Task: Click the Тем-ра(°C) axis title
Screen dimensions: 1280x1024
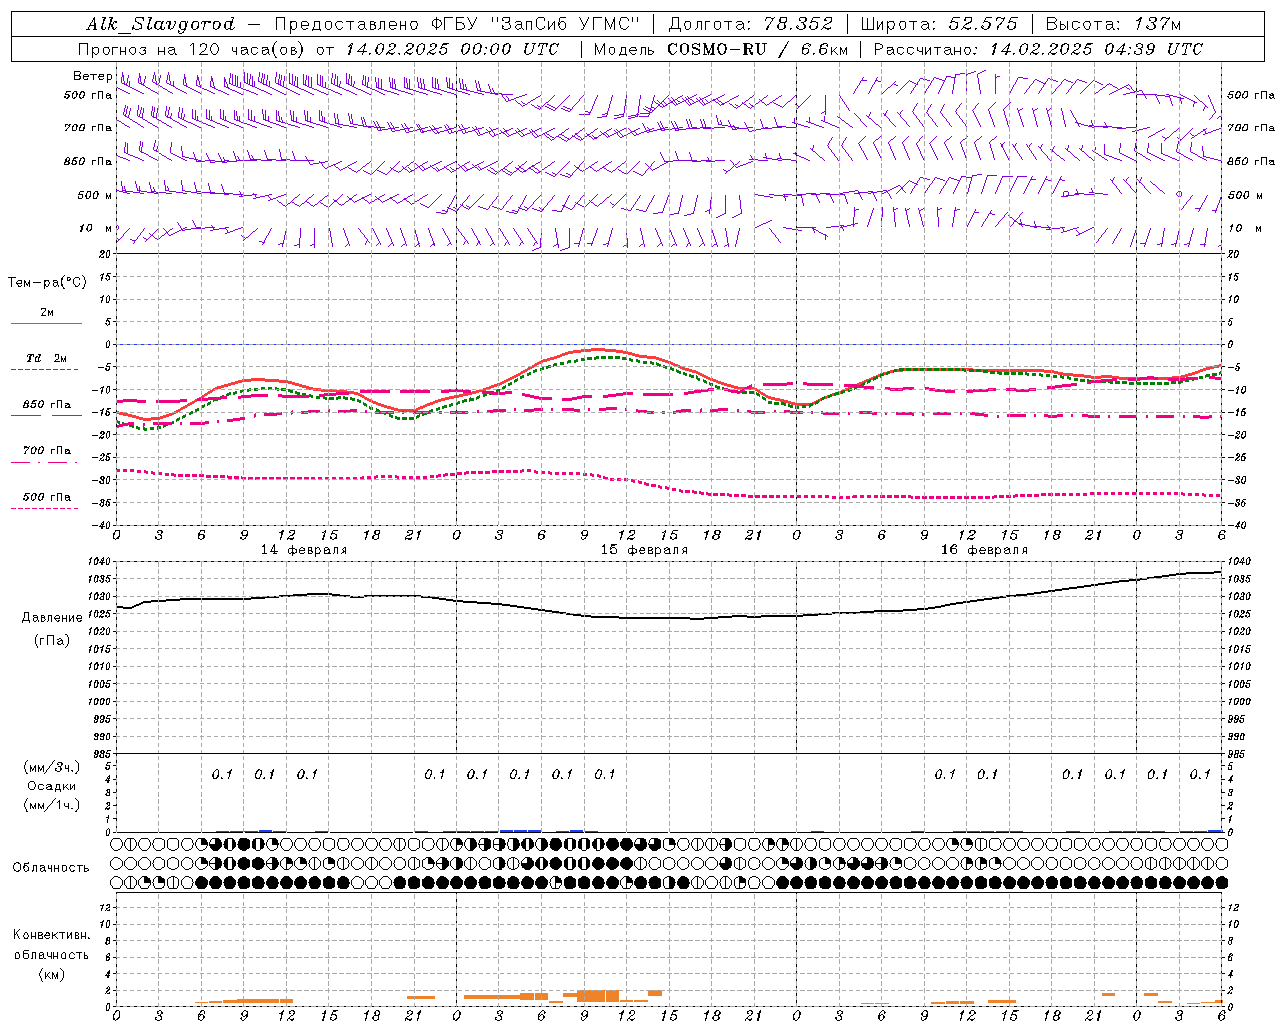Action: click(x=47, y=283)
